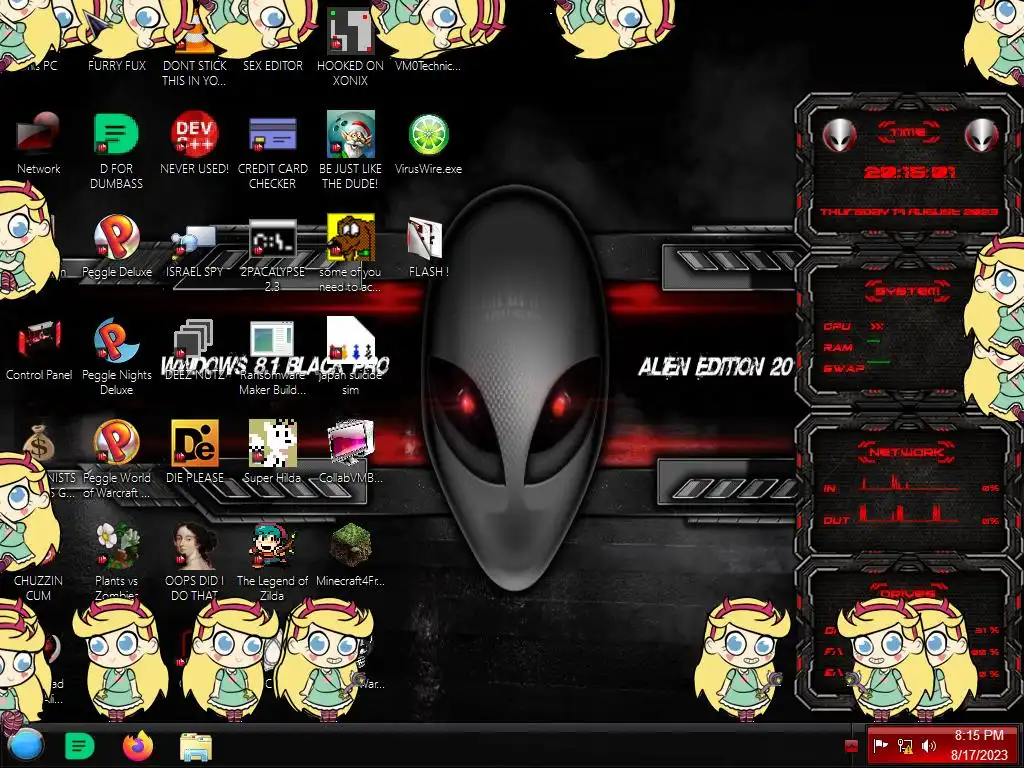Click the Action Center flag tray icon
This screenshot has height=768, width=1024.
click(881, 745)
